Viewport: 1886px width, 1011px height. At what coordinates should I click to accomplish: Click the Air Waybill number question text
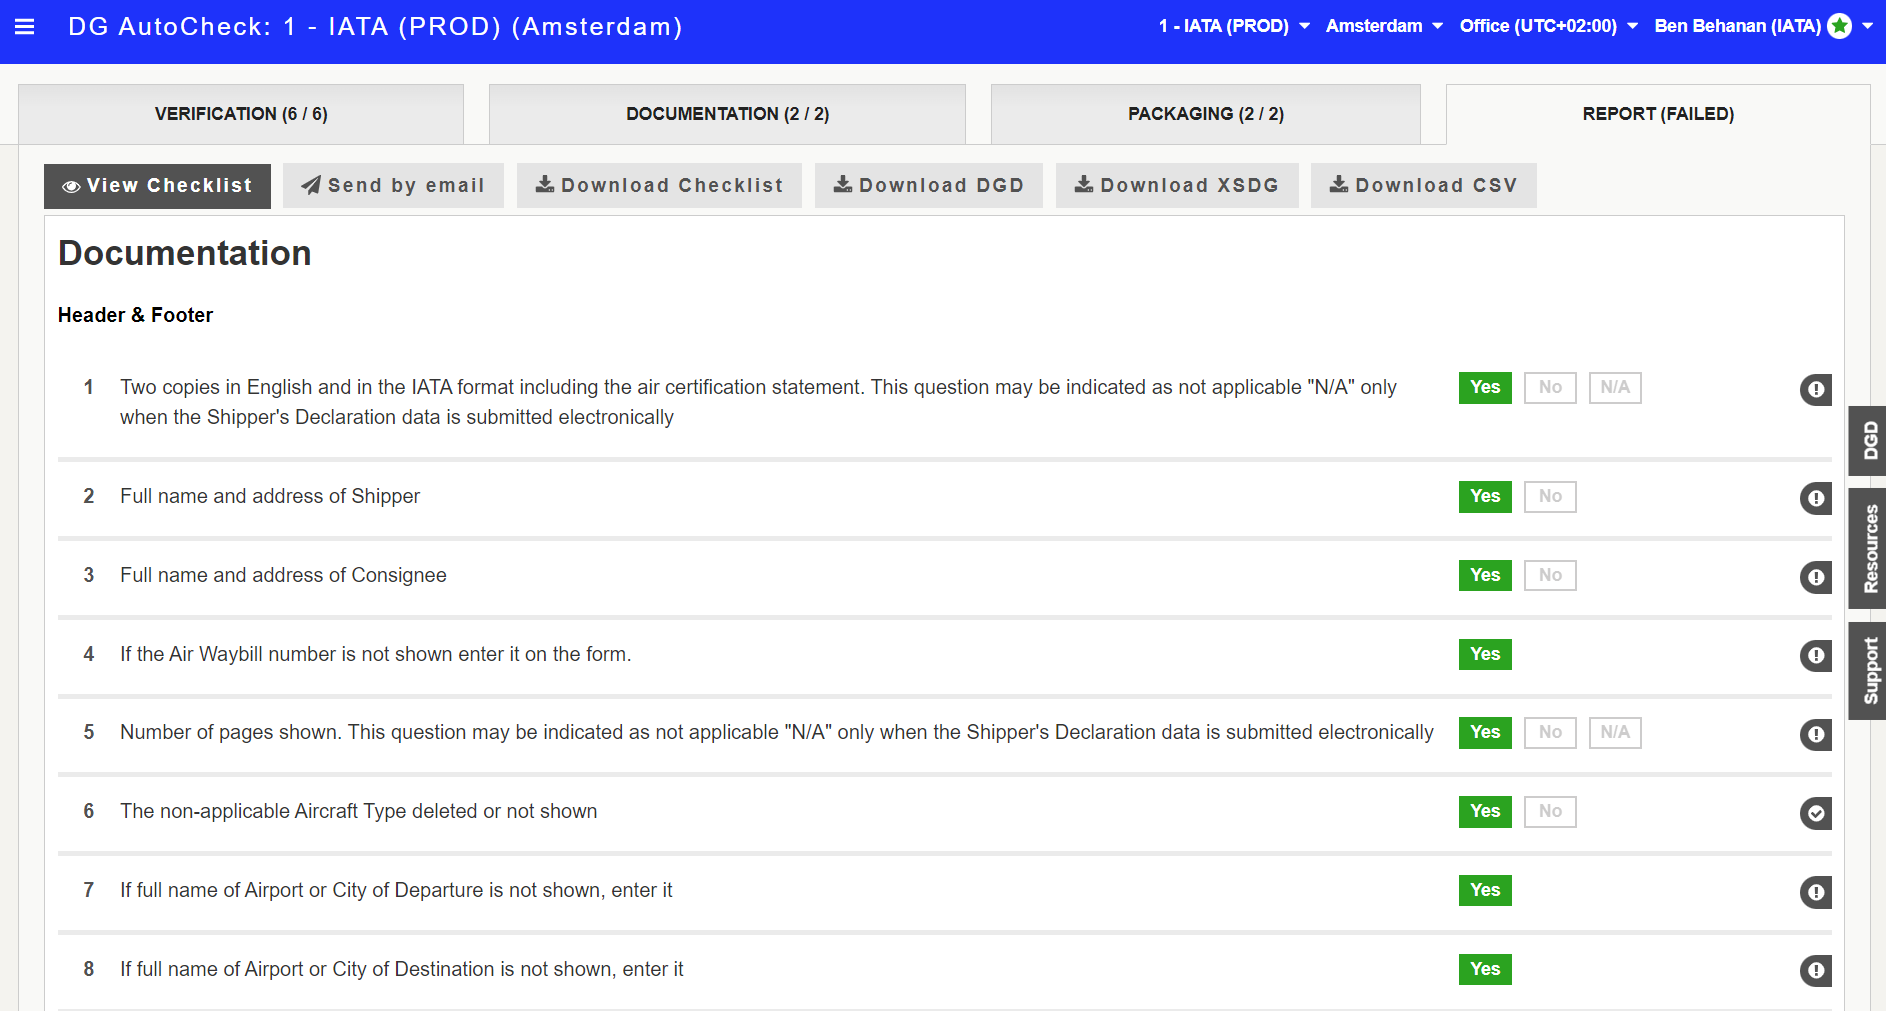point(376,654)
